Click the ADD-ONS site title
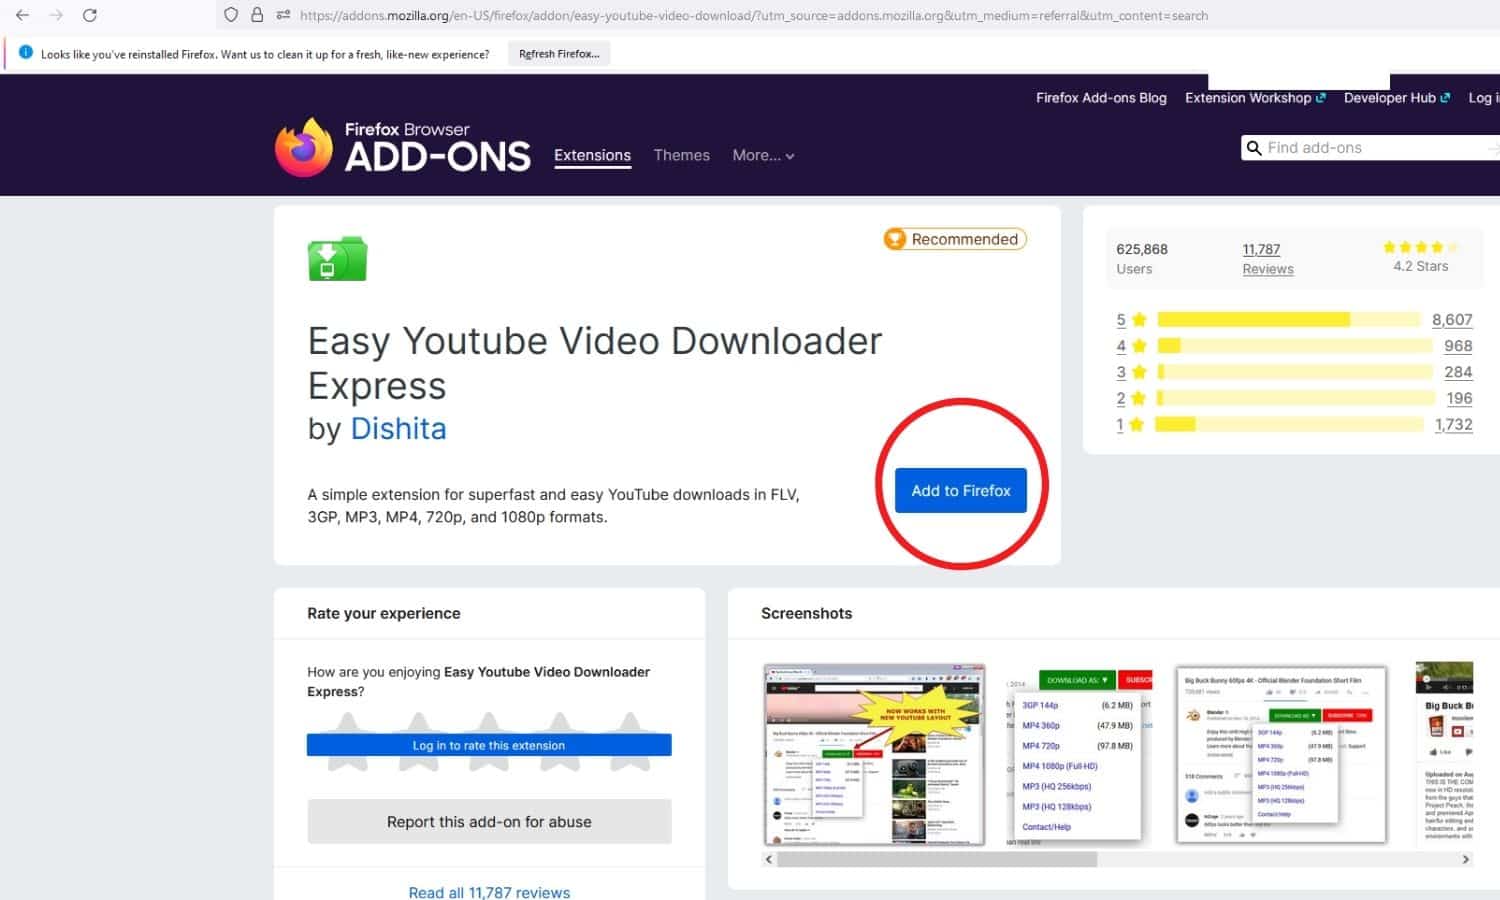Image resolution: width=1500 pixels, height=900 pixels. pyautogui.click(x=437, y=156)
